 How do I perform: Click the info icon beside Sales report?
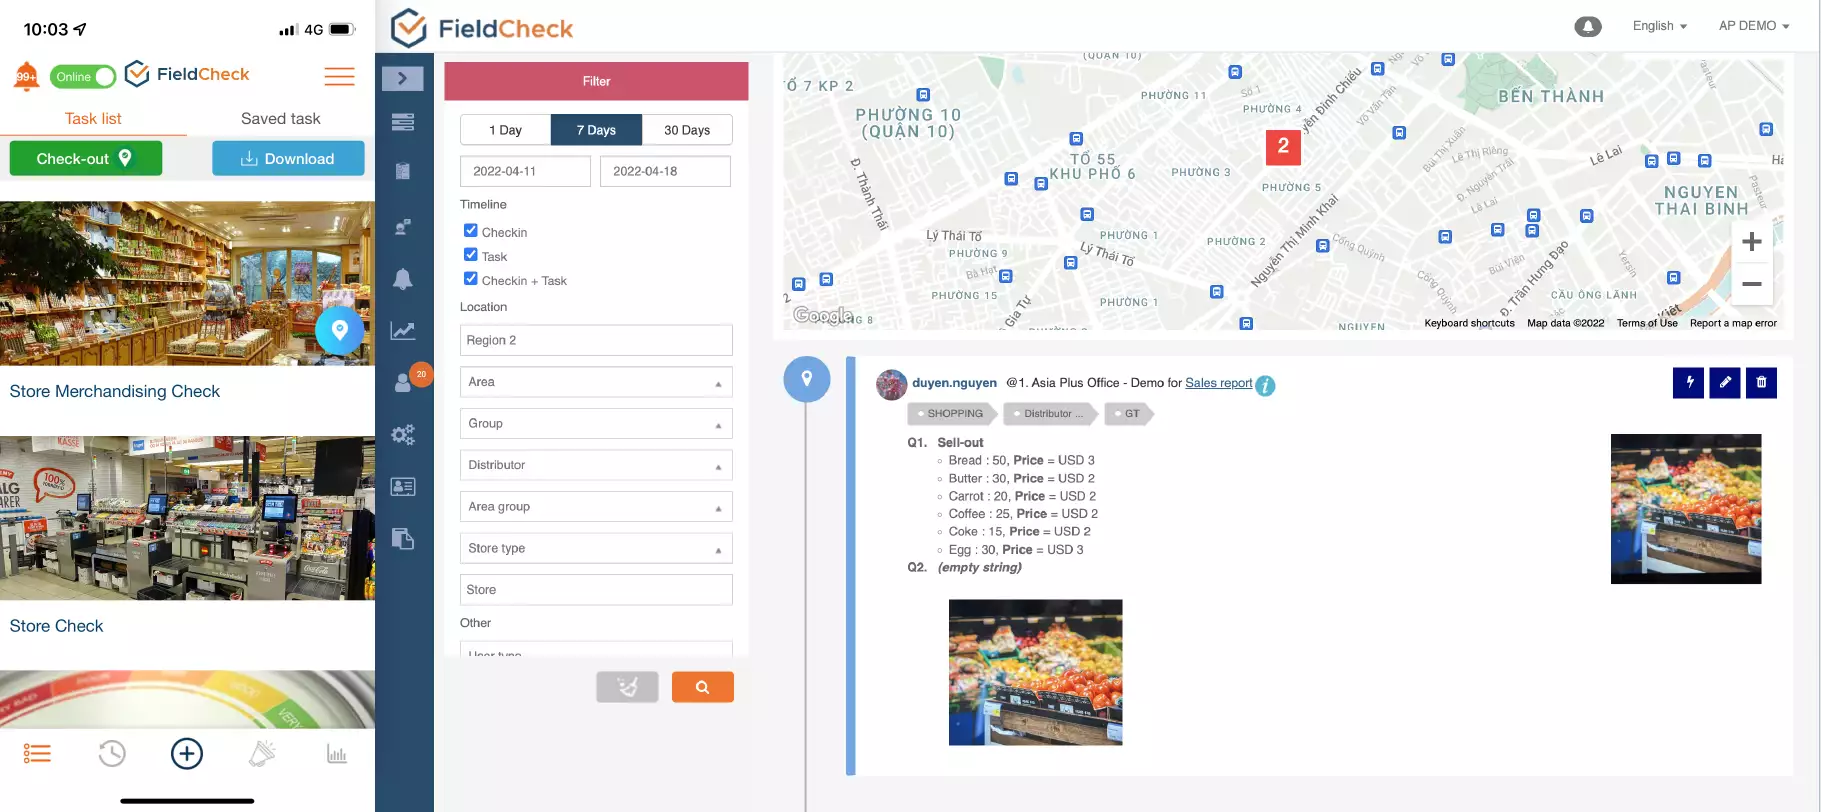(1265, 385)
